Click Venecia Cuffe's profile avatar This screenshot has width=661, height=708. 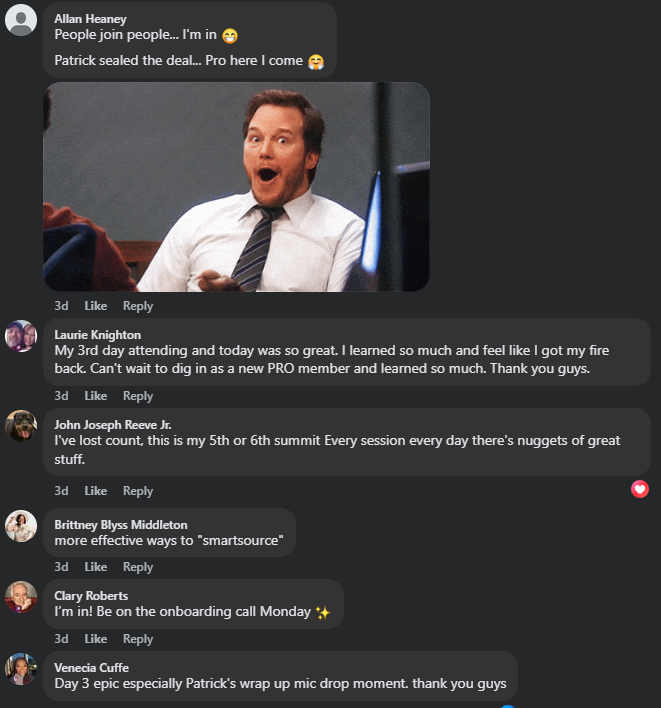tap(21, 669)
